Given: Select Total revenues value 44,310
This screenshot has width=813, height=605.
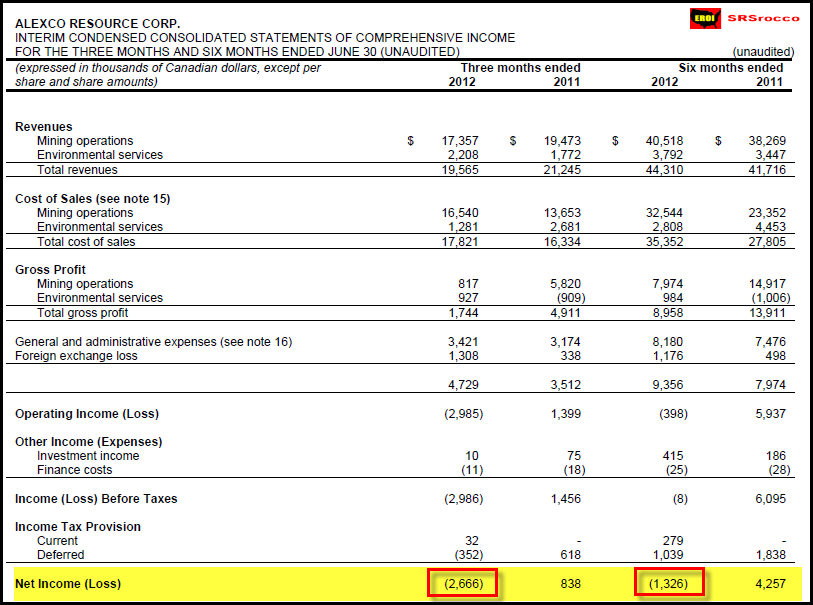Looking at the screenshot, I should (664, 170).
